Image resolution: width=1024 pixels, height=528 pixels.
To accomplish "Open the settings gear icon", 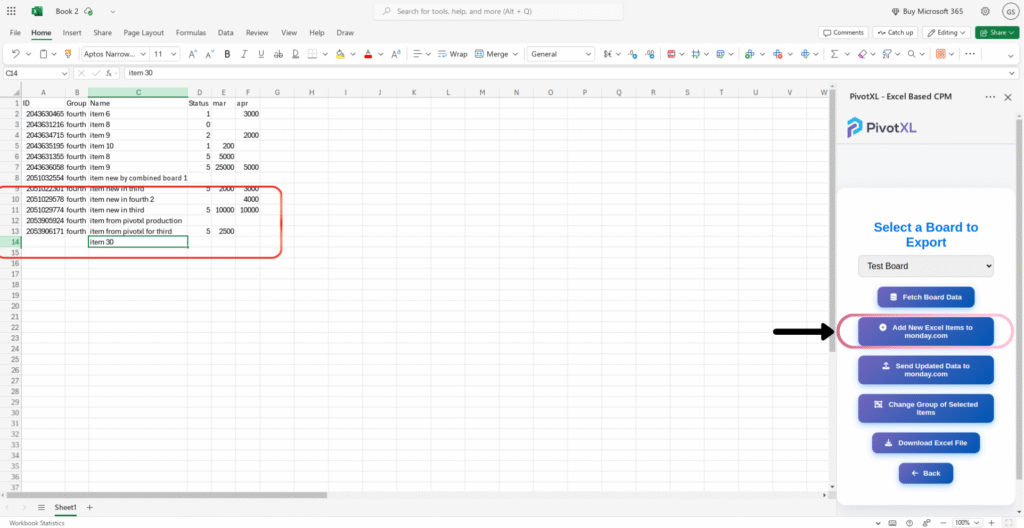I will coord(985,11).
